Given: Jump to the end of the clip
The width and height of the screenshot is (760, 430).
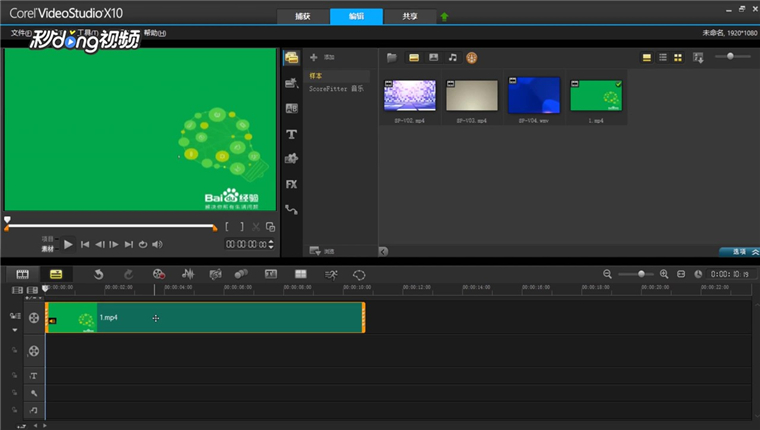Looking at the screenshot, I should (x=128, y=244).
